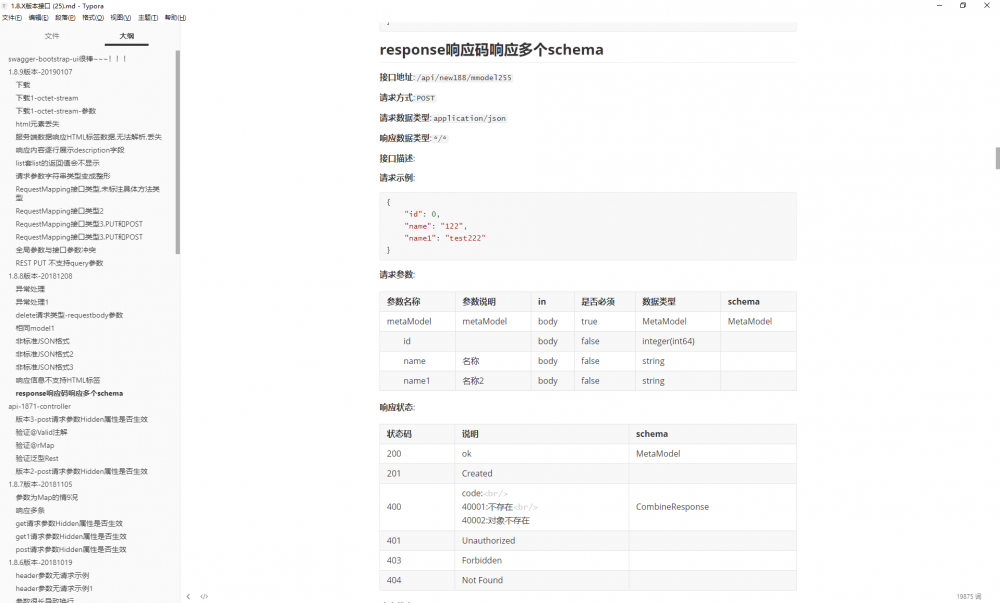
Task: Switch to the 文件 sidebar tab
Action: click(51, 35)
